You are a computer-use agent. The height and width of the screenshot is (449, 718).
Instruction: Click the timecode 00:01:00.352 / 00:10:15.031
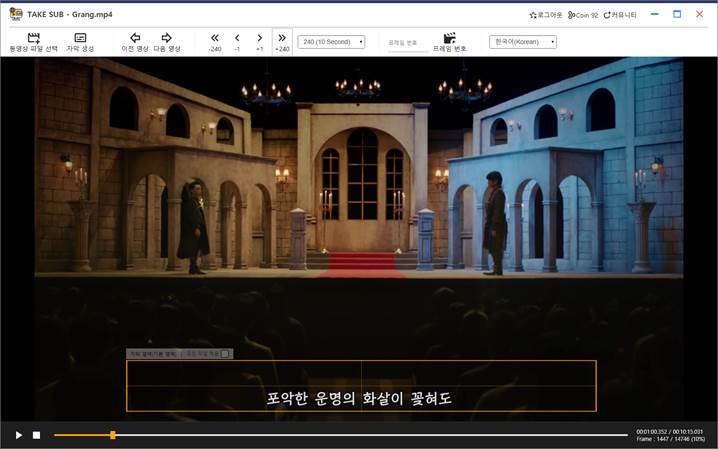coord(669,432)
